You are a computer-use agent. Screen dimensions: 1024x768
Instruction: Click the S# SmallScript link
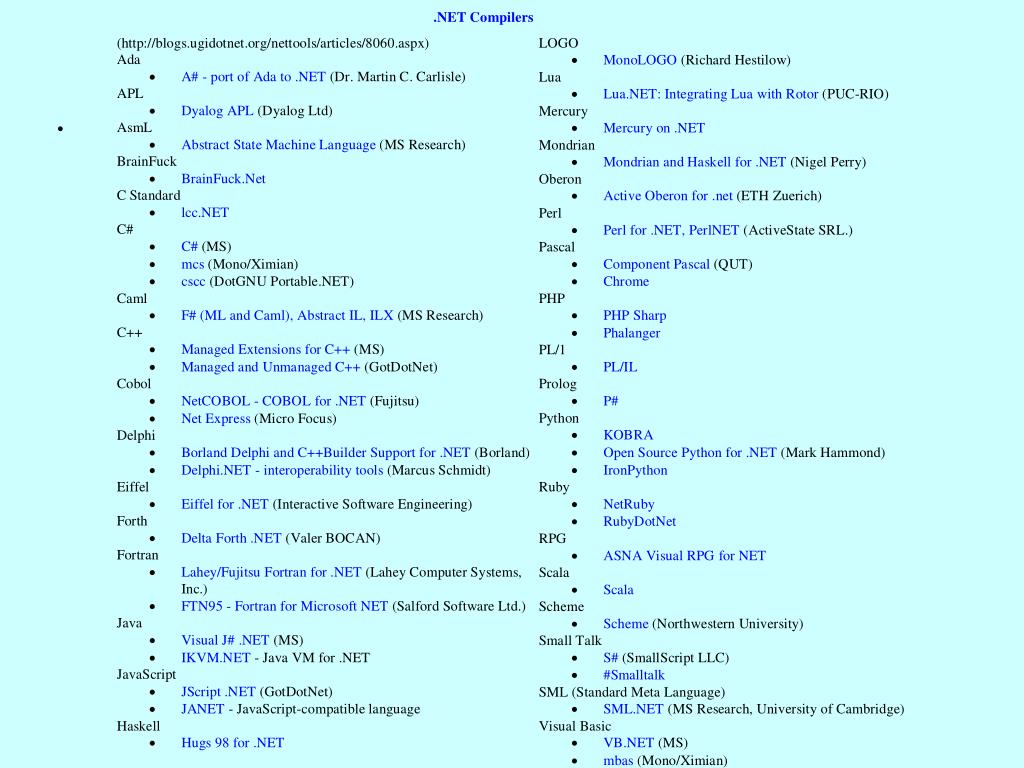click(611, 658)
